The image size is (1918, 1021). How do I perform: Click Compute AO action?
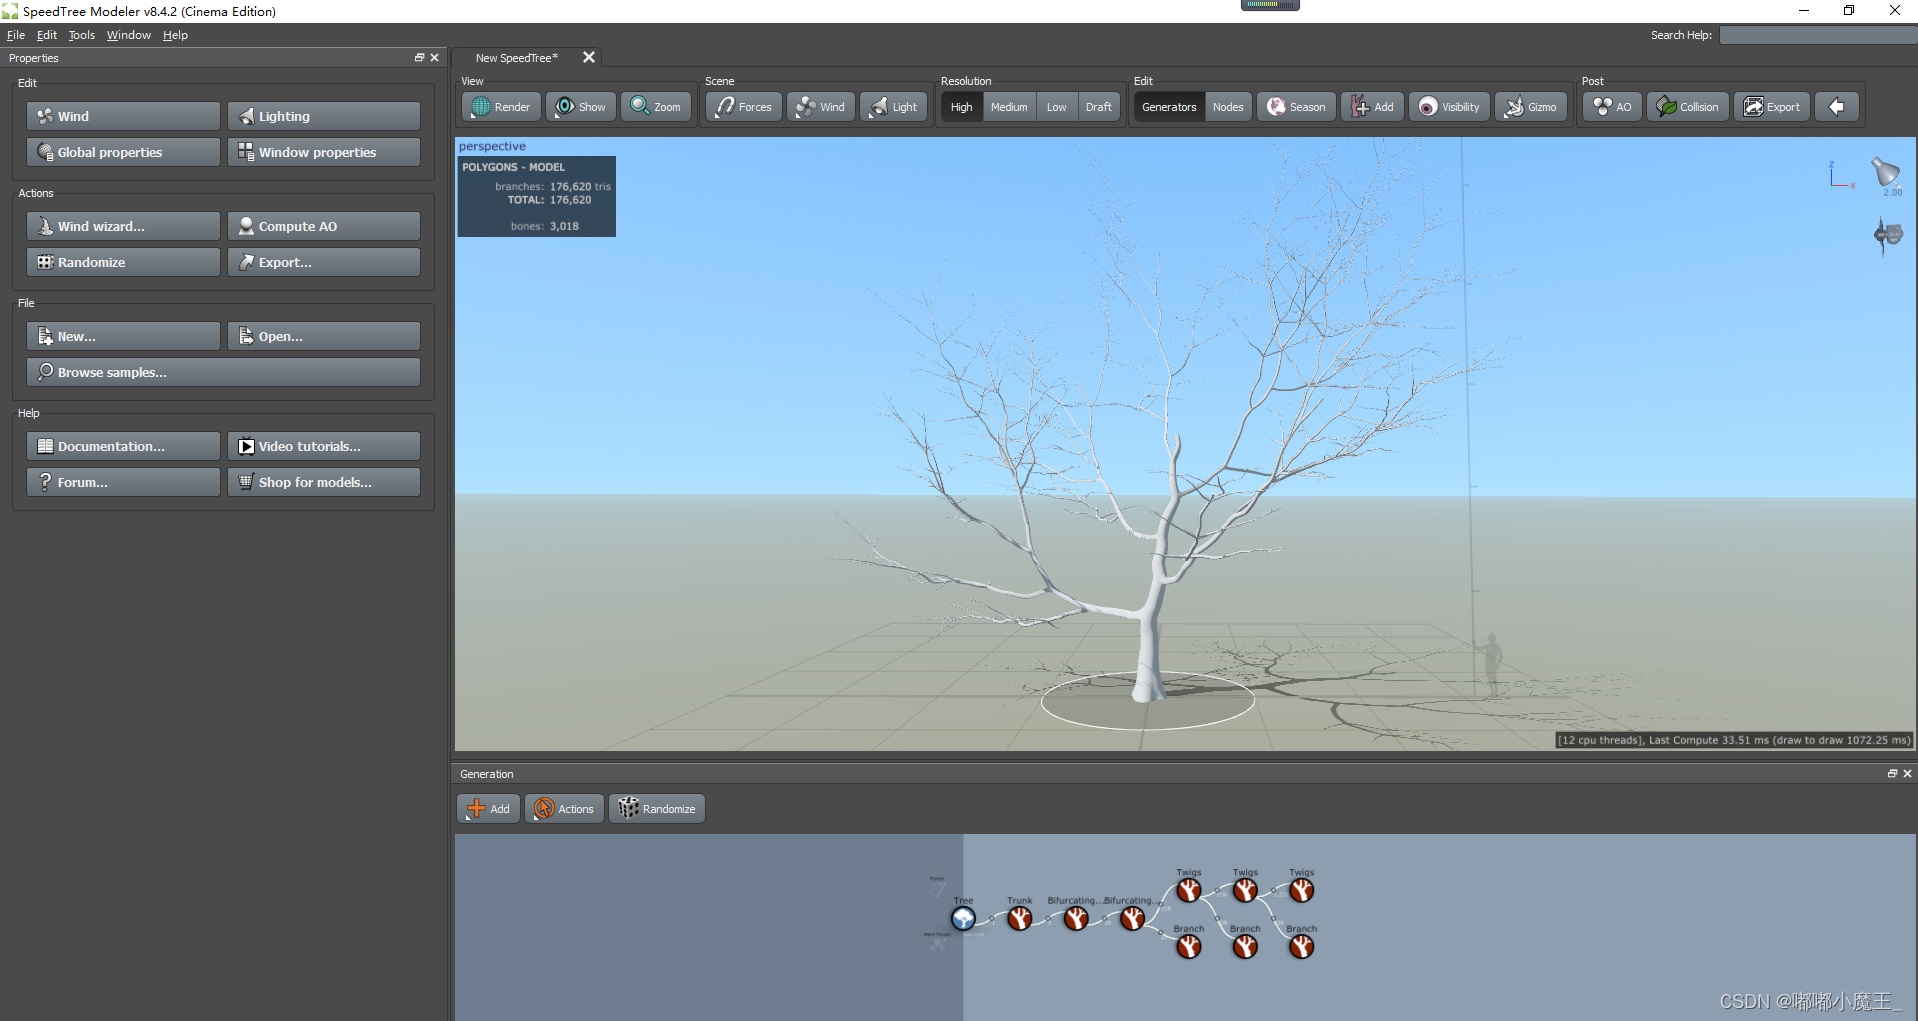324,226
